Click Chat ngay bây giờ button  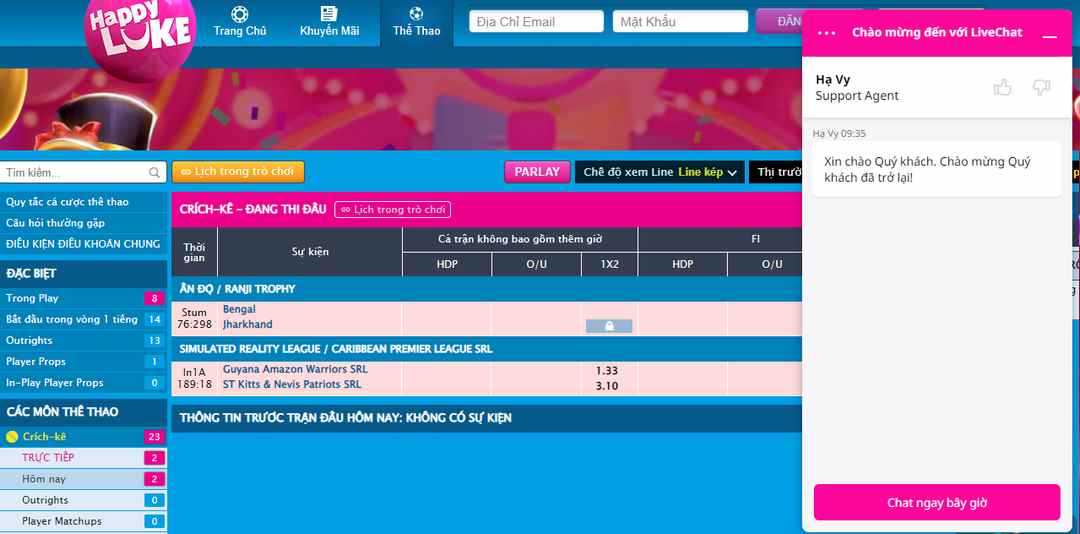[x=936, y=502]
